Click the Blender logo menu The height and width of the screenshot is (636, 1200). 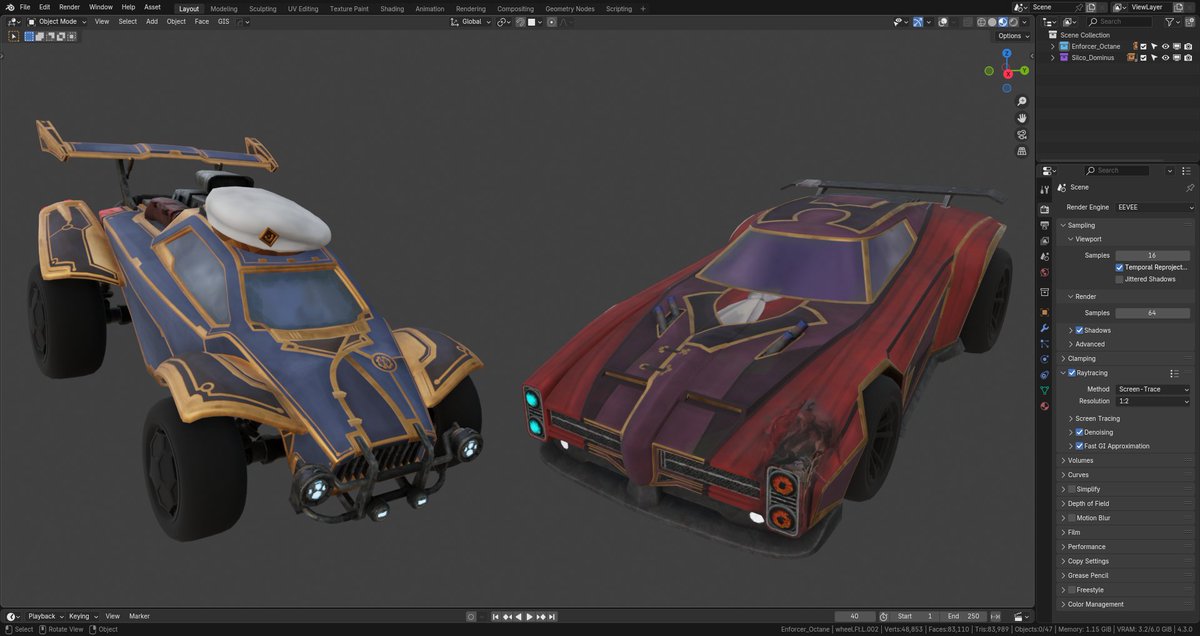click(x=8, y=7)
